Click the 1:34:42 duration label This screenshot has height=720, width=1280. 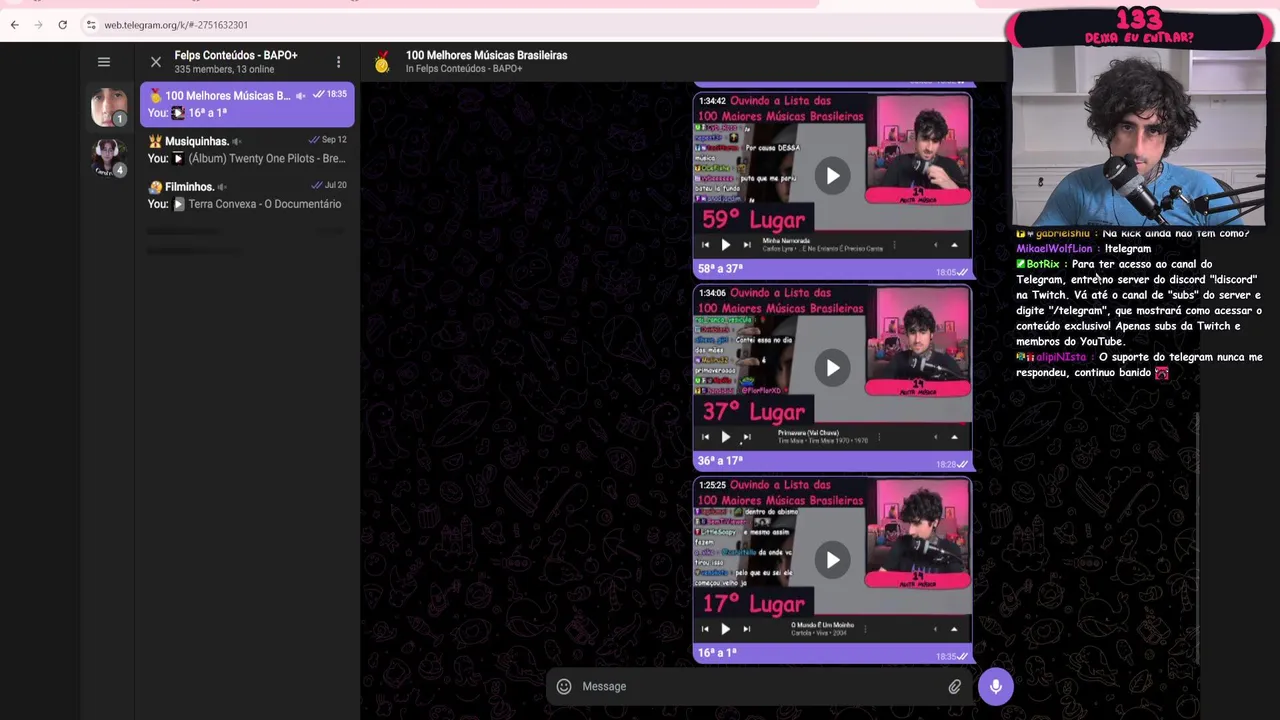point(712,101)
